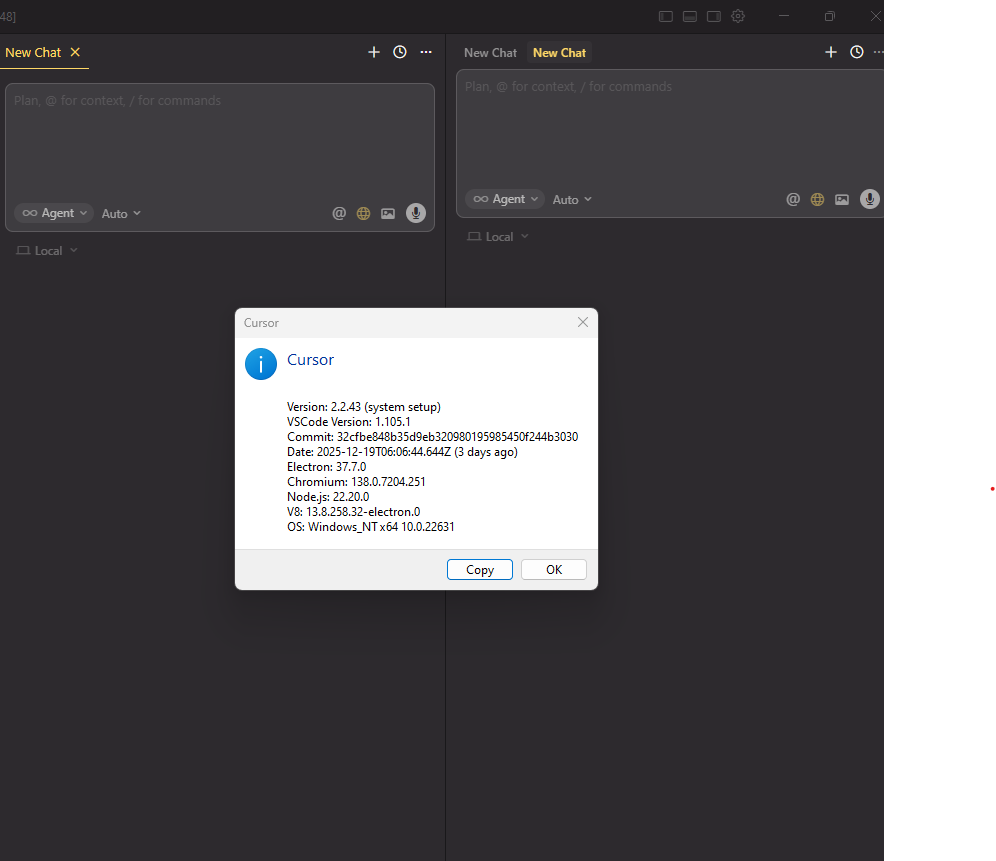Screen dimensions: 996x861
Task: Click the 'Electron: 37.7.0' line
Action: [x=326, y=467]
